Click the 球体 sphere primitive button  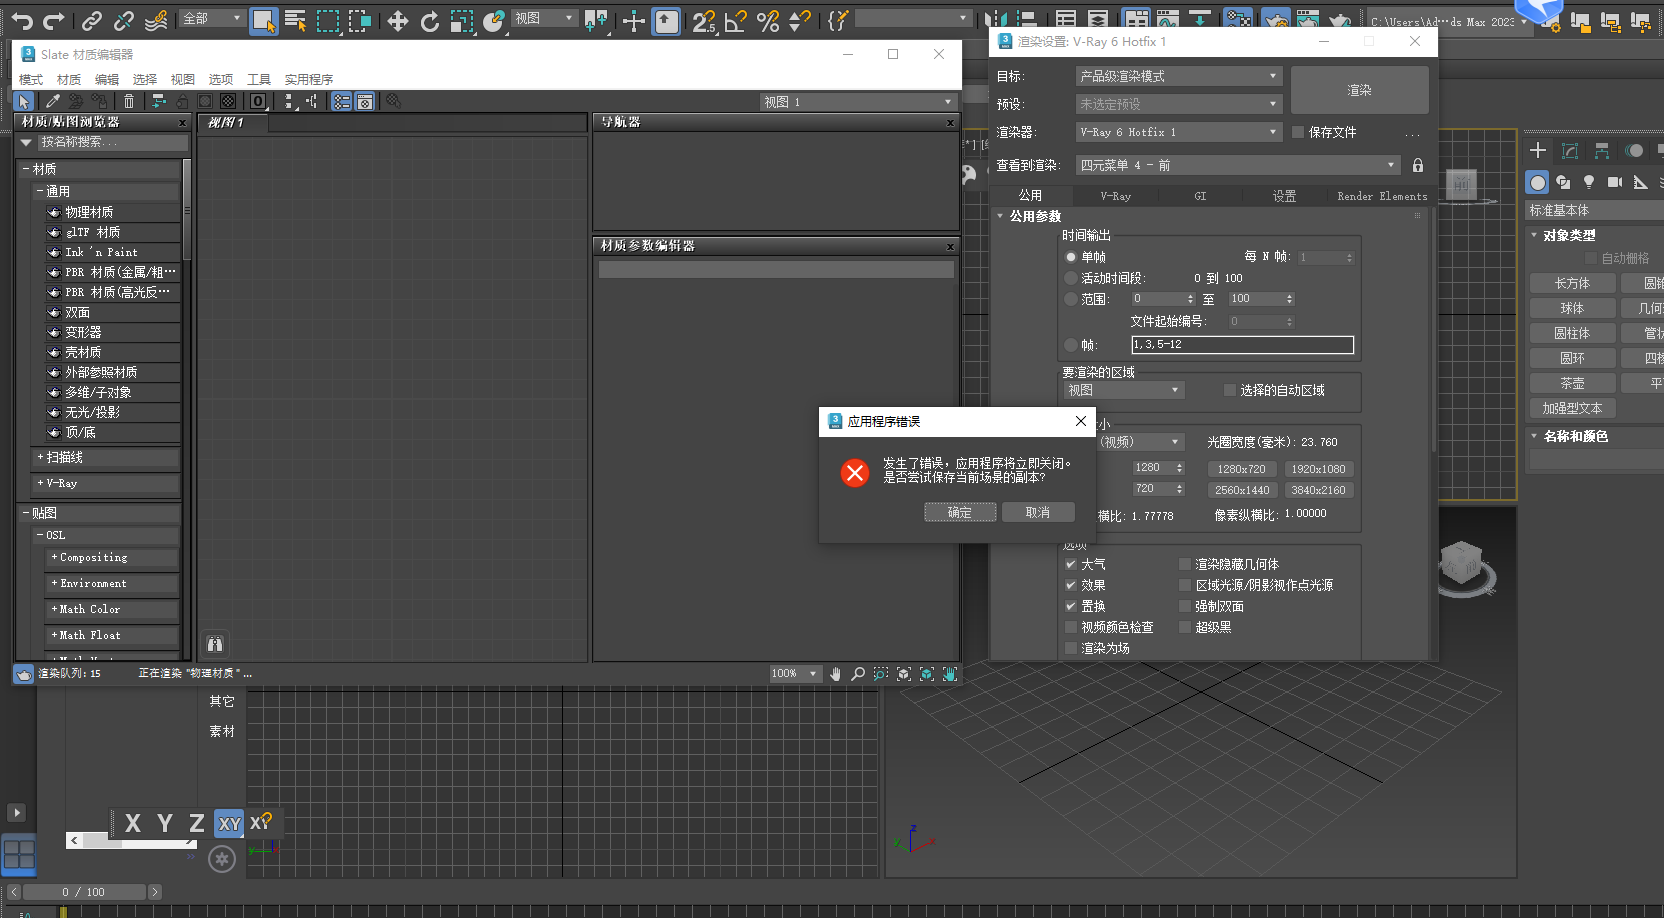pos(1572,308)
